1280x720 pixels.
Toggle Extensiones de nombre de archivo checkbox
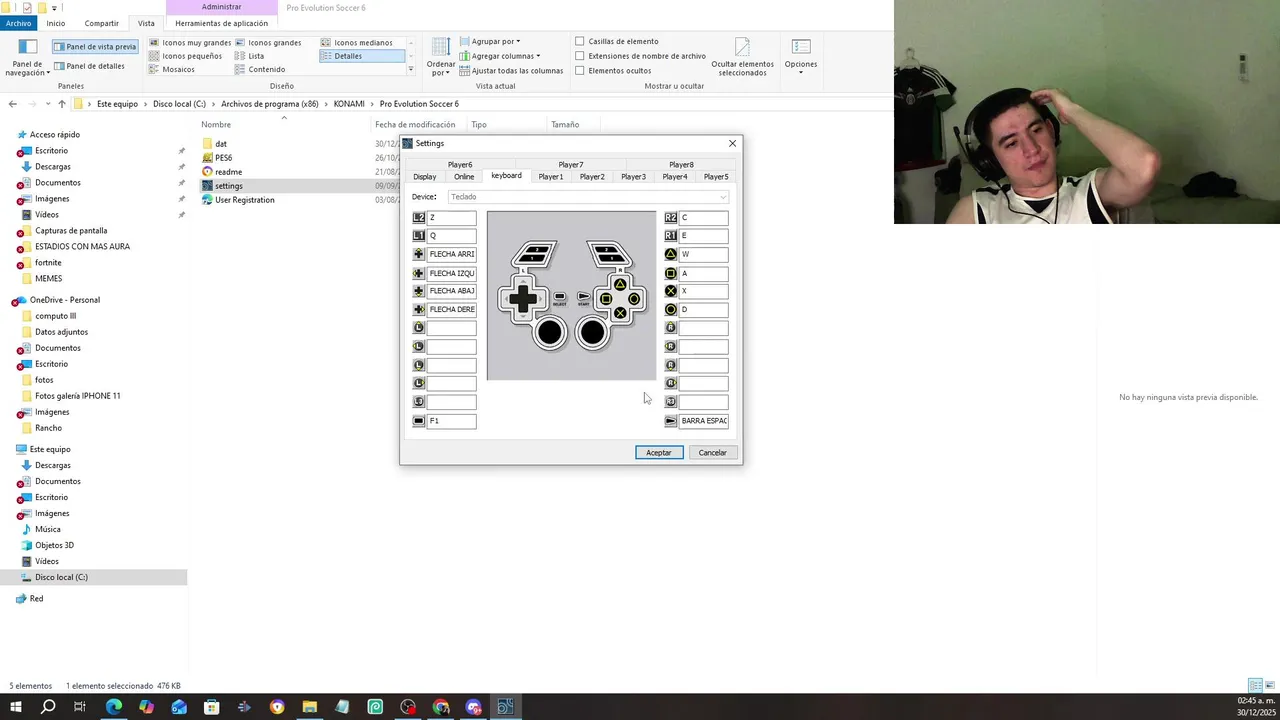pyautogui.click(x=580, y=56)
